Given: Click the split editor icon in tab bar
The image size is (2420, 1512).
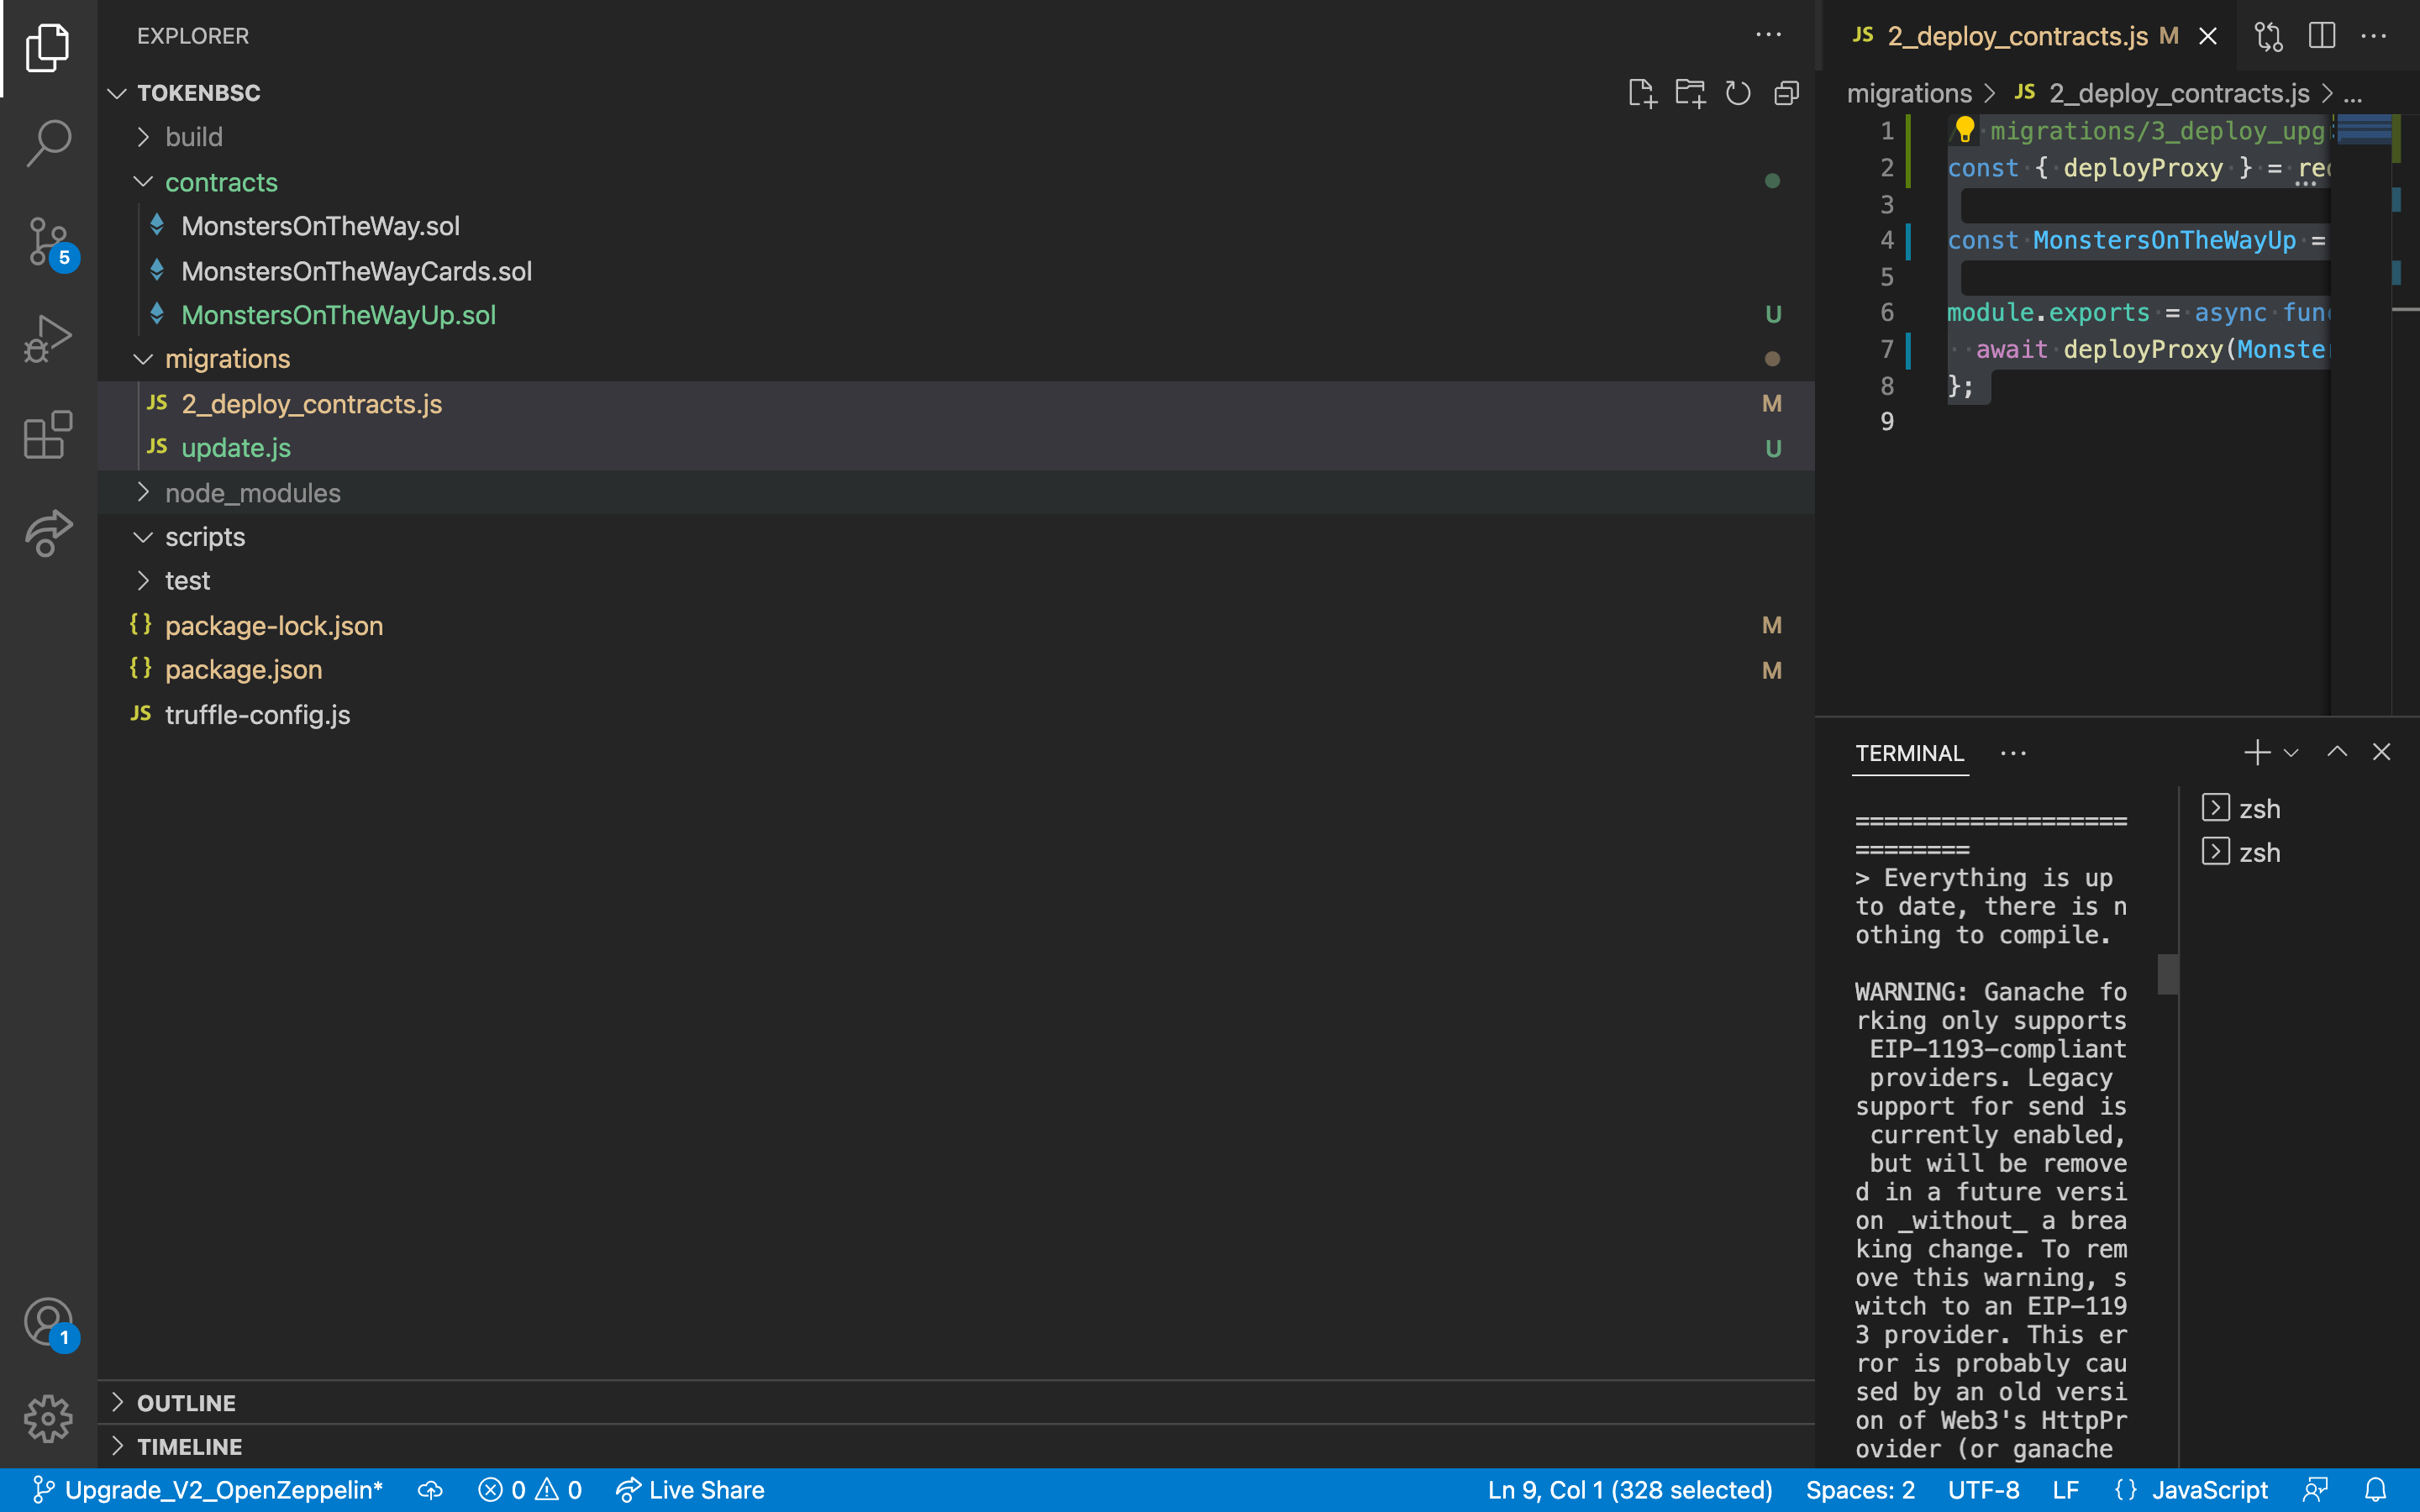Looking at the screenshot, I should [2323, 34].
